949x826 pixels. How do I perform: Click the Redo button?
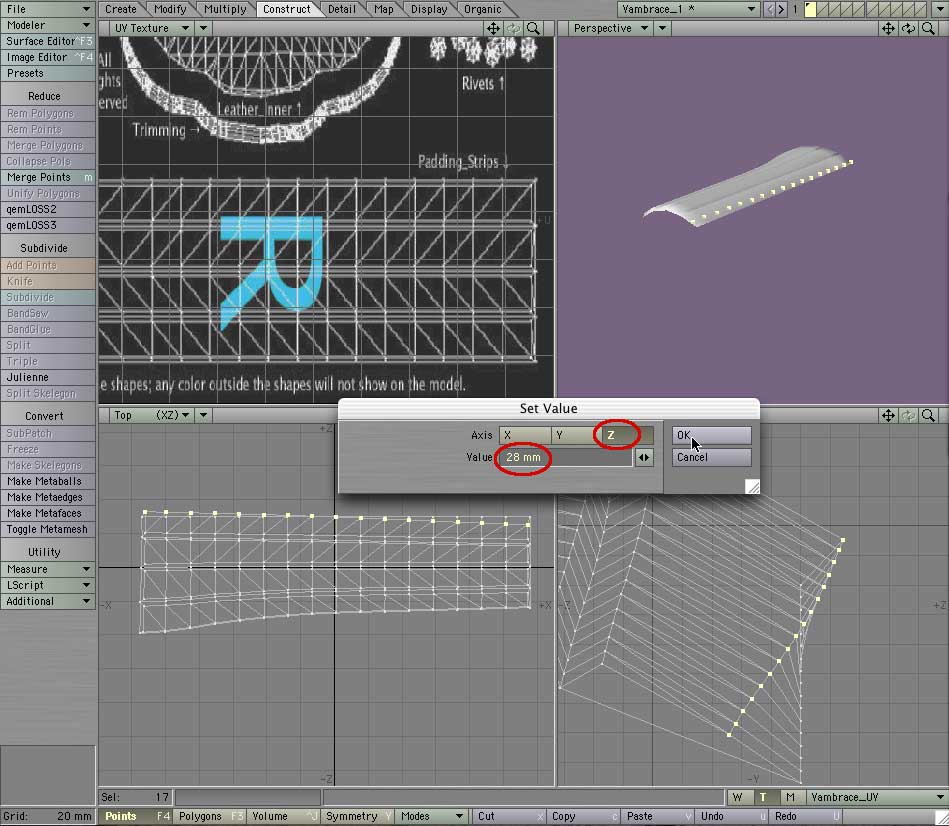pos(806,816)
